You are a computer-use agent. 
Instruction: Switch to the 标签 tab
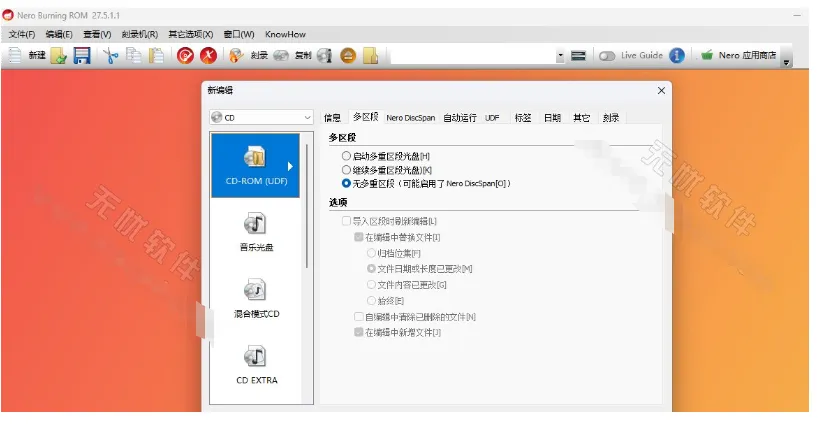click(523, 118)
